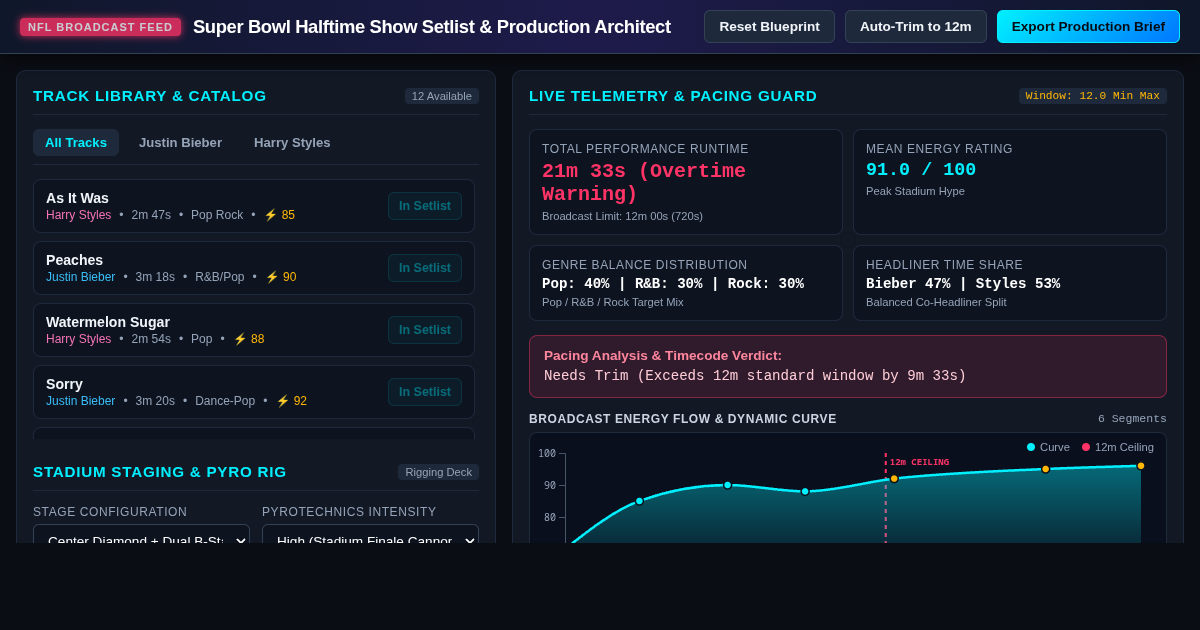Select the As It Was track title
This screenshot has width=1200, height=630.
coord(77,198)
